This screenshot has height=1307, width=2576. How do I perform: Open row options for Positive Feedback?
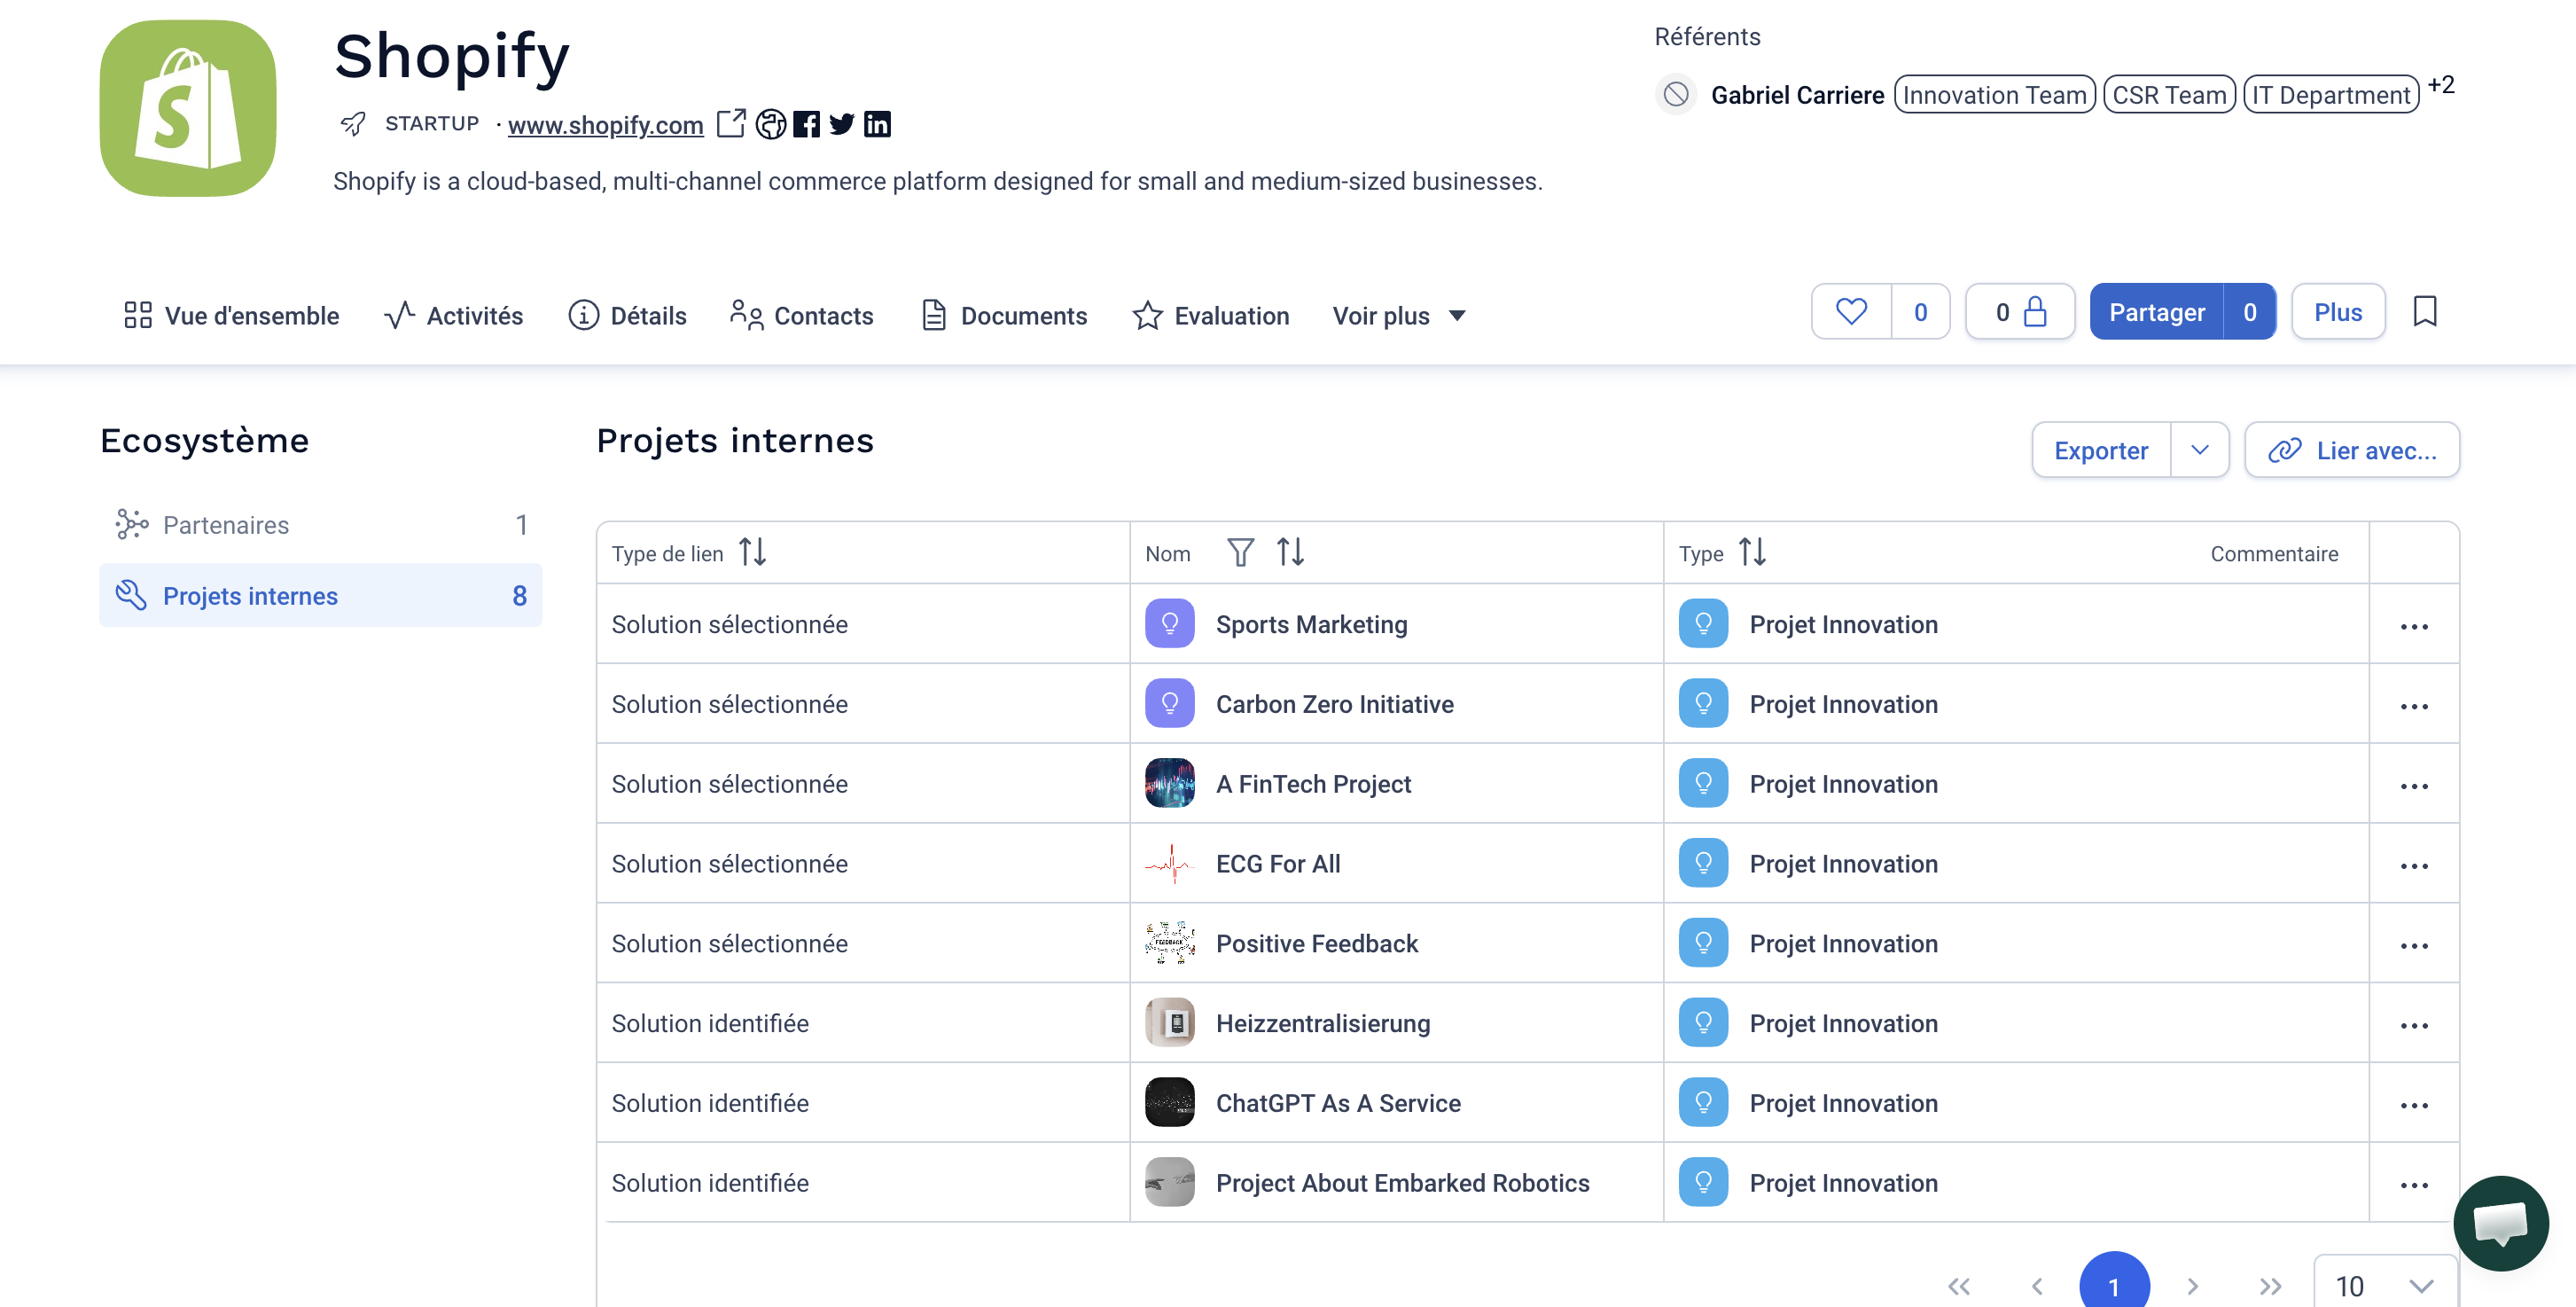point(2414,947)
